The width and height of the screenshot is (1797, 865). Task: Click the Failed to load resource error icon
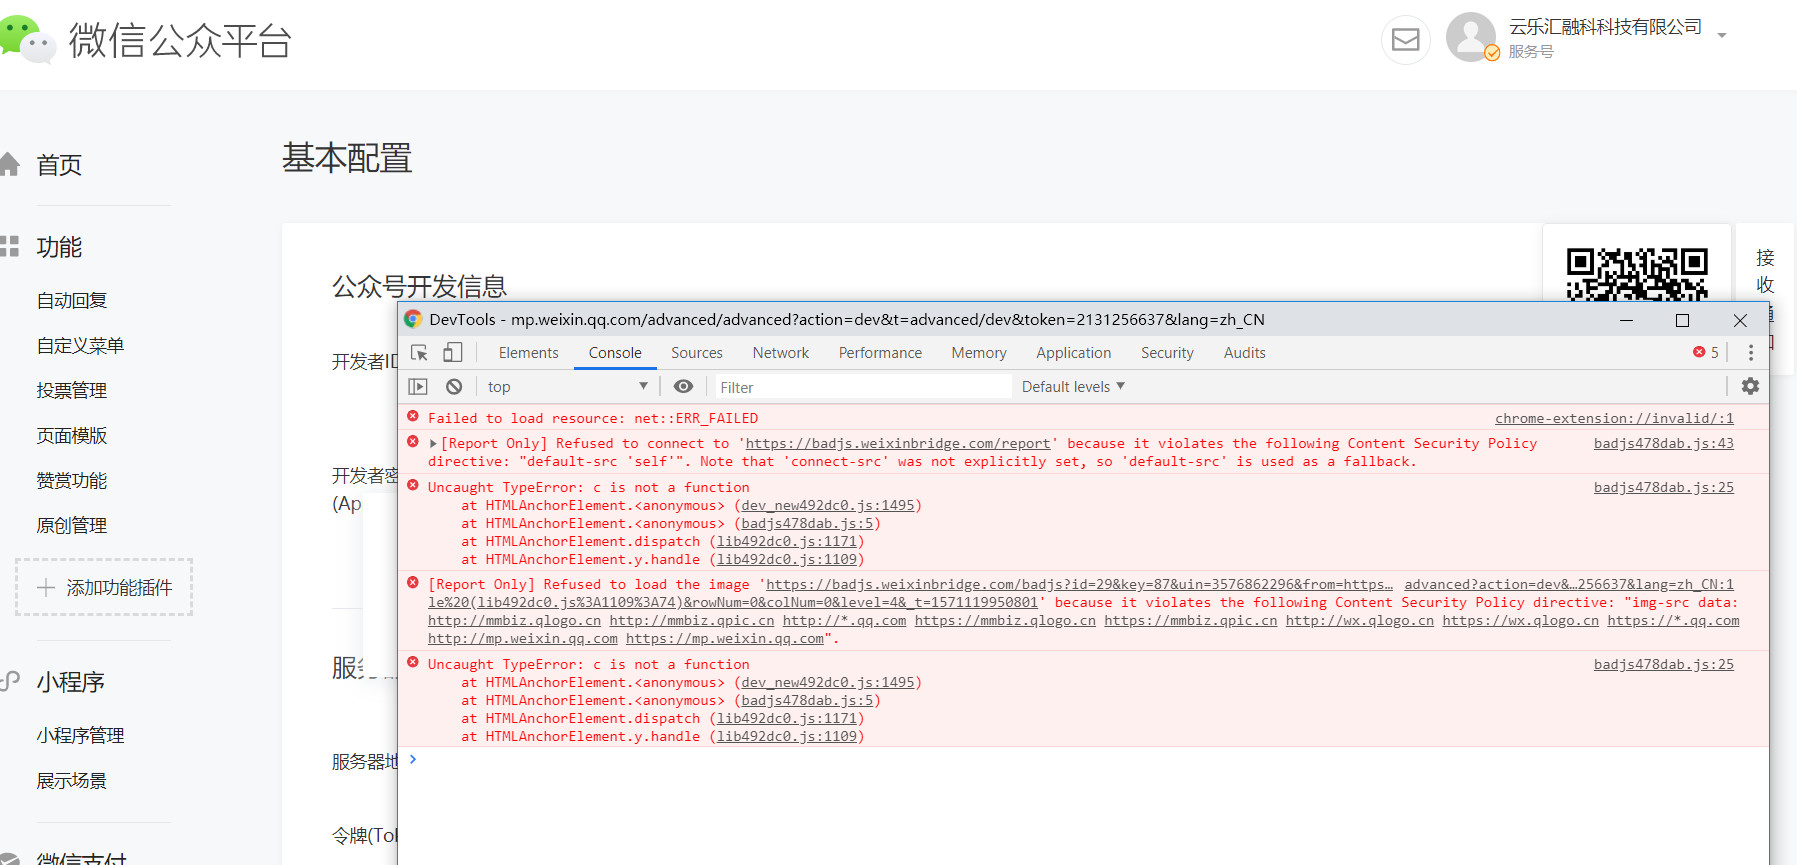[413, 417]
